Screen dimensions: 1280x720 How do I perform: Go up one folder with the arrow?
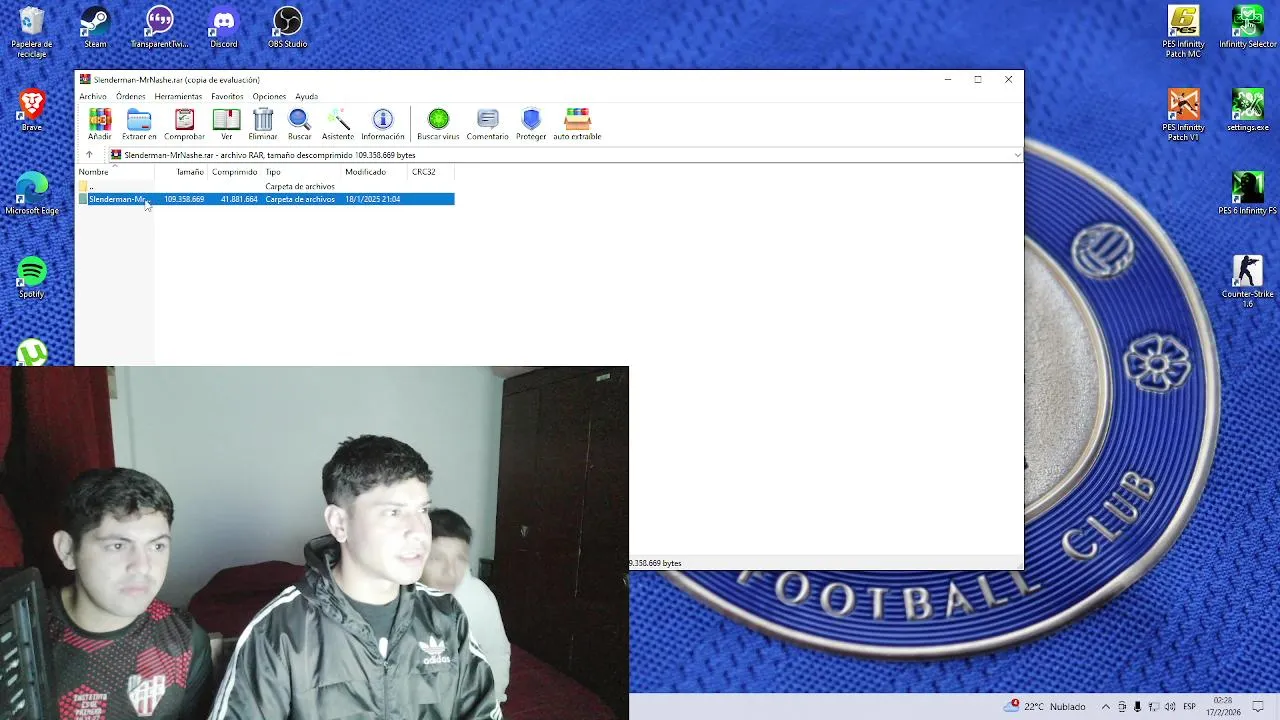click(89, 155)
